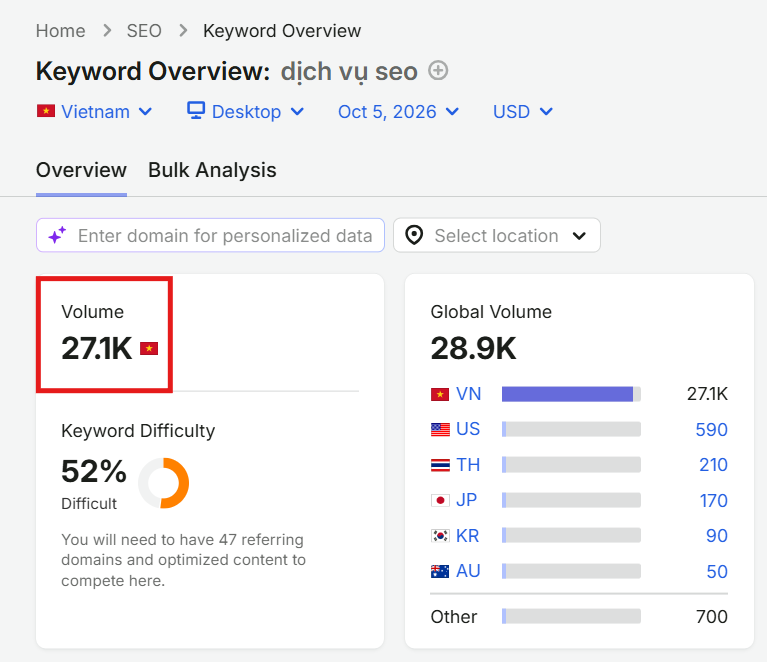The width and height of the screenshot is (767, 662).
Task: Click the Other row value 700
Action: pos(712,616)
